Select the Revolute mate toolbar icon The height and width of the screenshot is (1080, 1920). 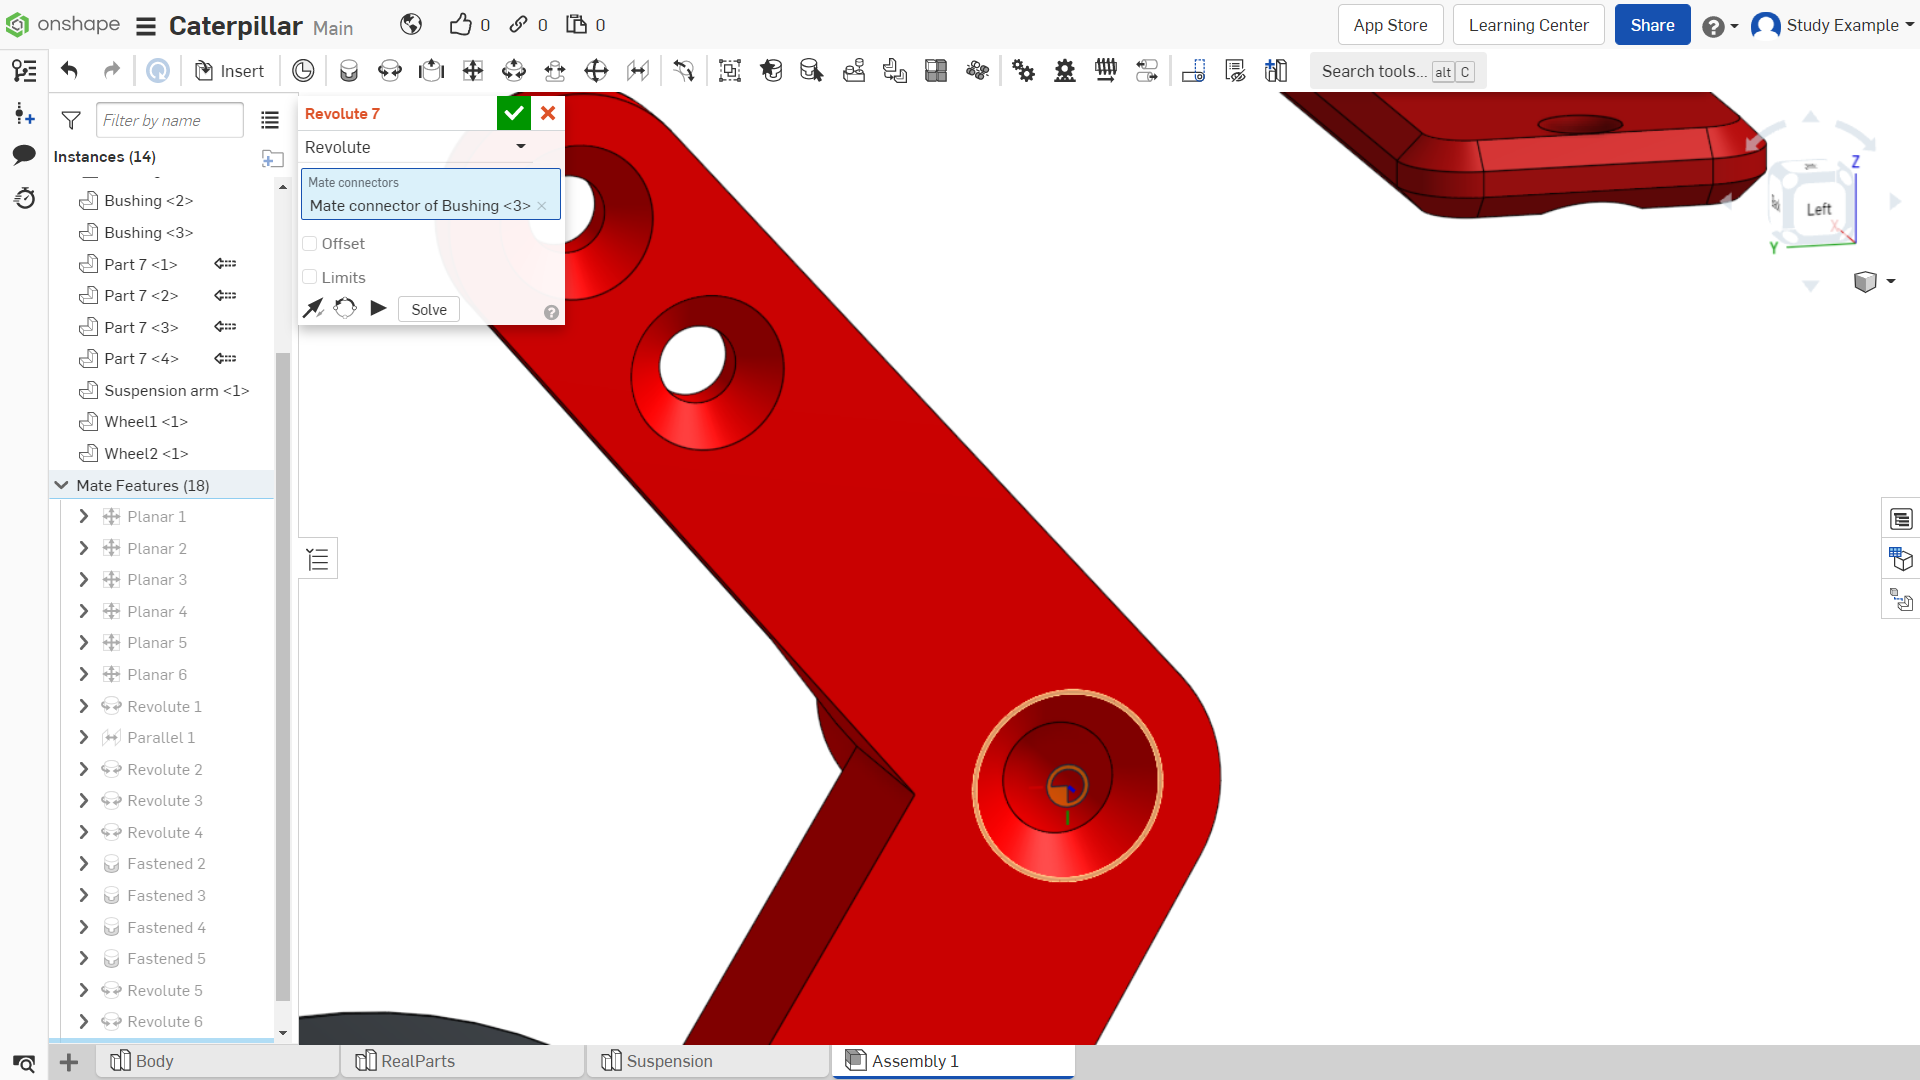(390, 71)
